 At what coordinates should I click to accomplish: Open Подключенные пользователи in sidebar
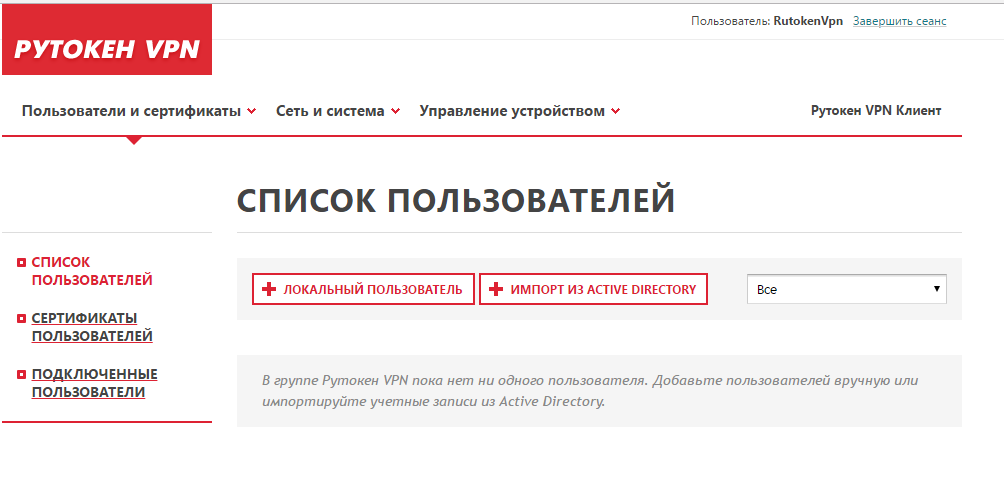[x=95, y=383]
